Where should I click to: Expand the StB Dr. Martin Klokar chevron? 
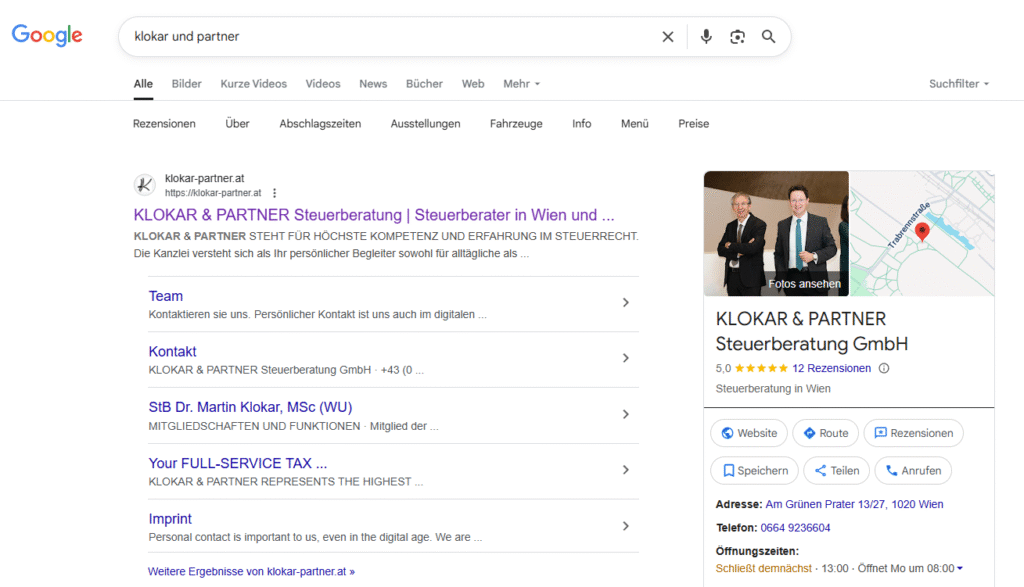click(626, 415)
